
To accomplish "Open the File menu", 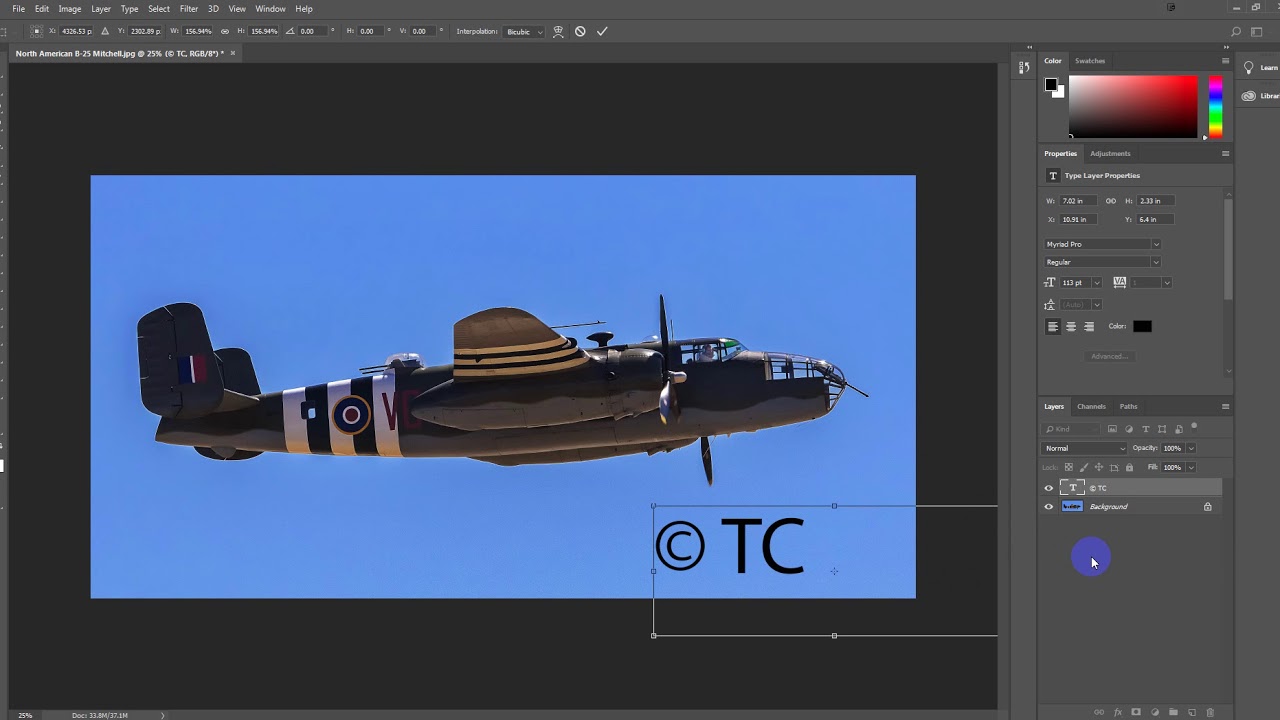I will click(x=19, y=9).
